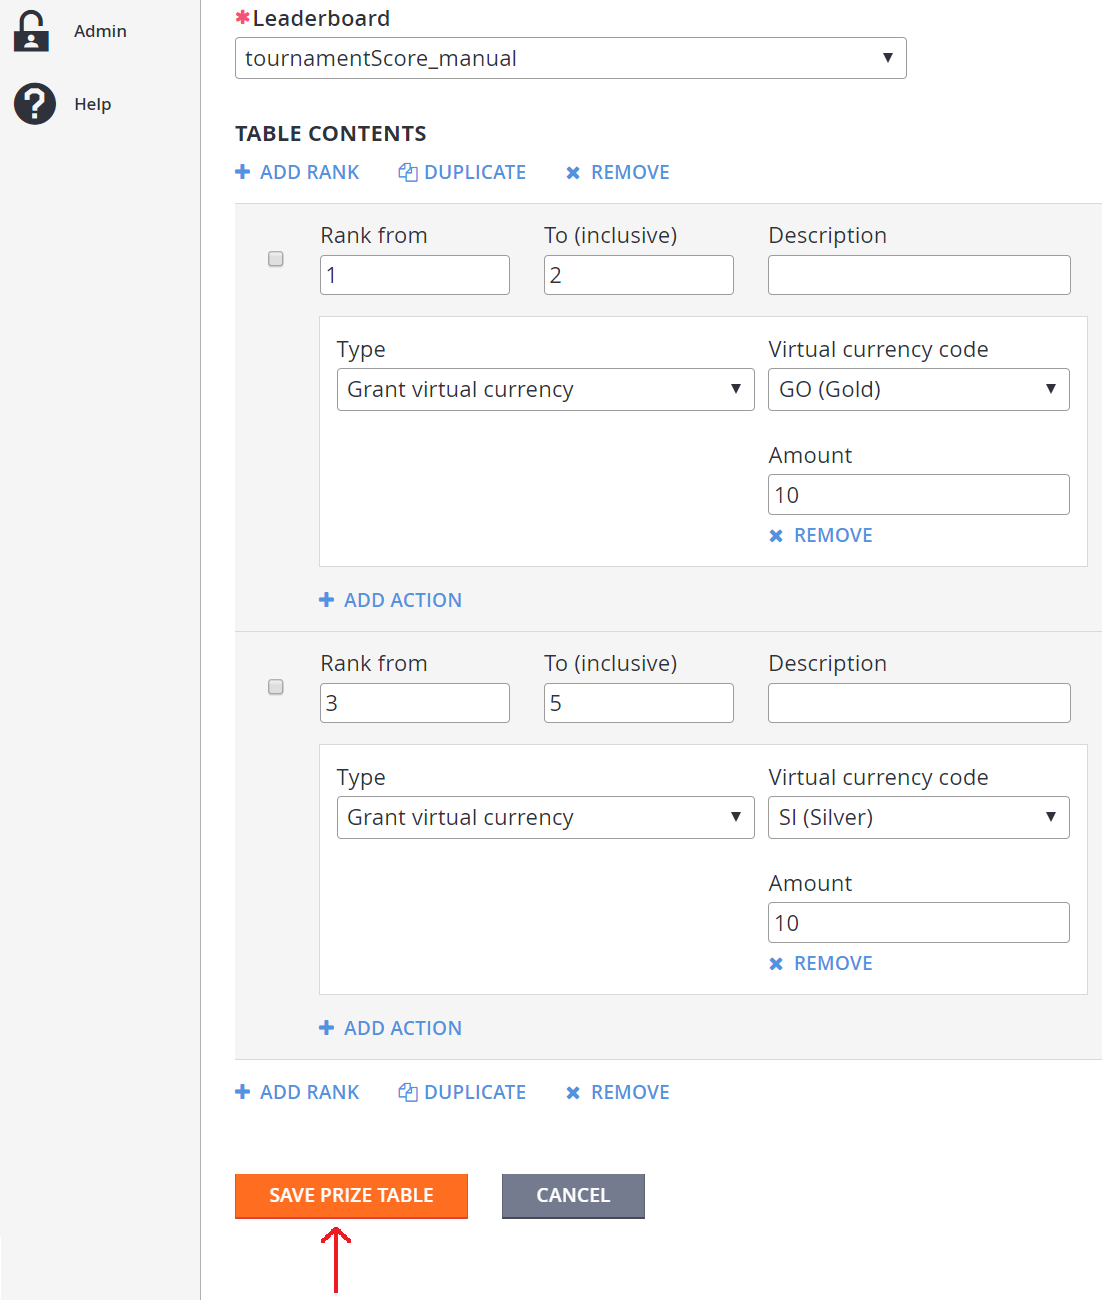Viewport: 1110px width, 1300px height.
Task: Click the top REMOVE x icon
Action: point(573,173)
